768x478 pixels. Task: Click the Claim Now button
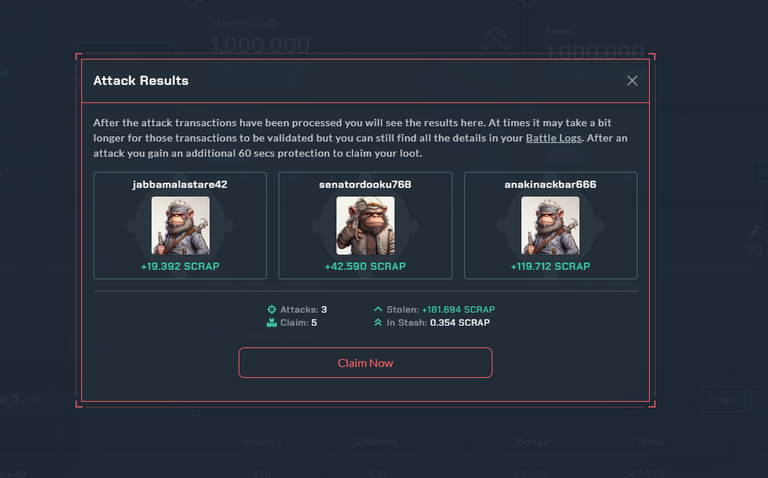(365, 363)
